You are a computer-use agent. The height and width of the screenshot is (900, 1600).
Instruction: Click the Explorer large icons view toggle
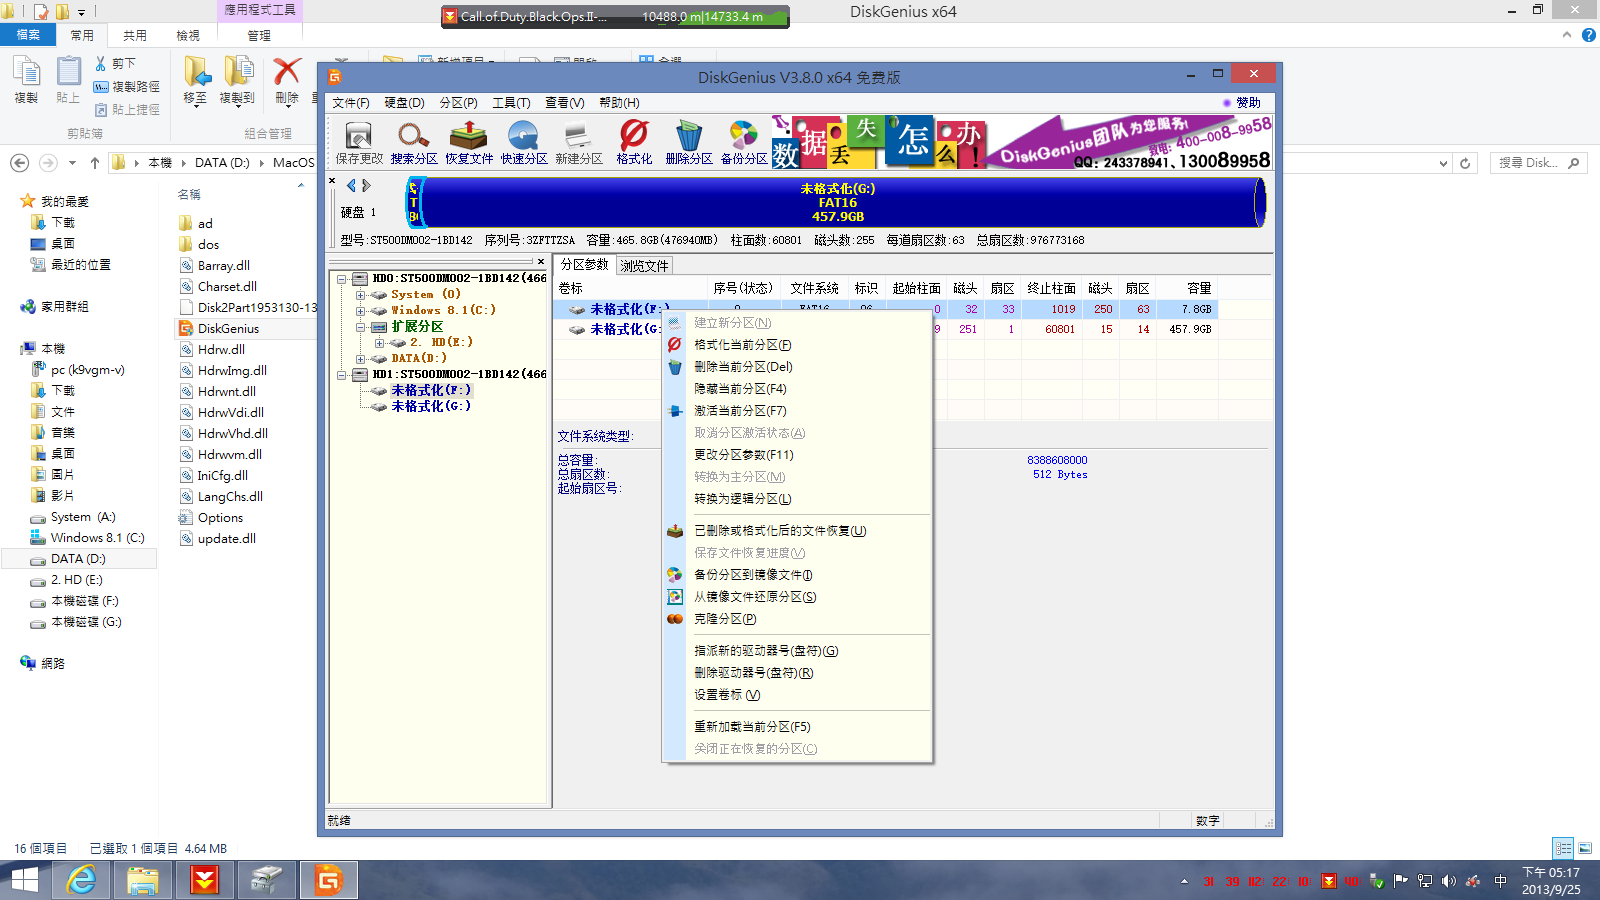[x=1585, y=848]
